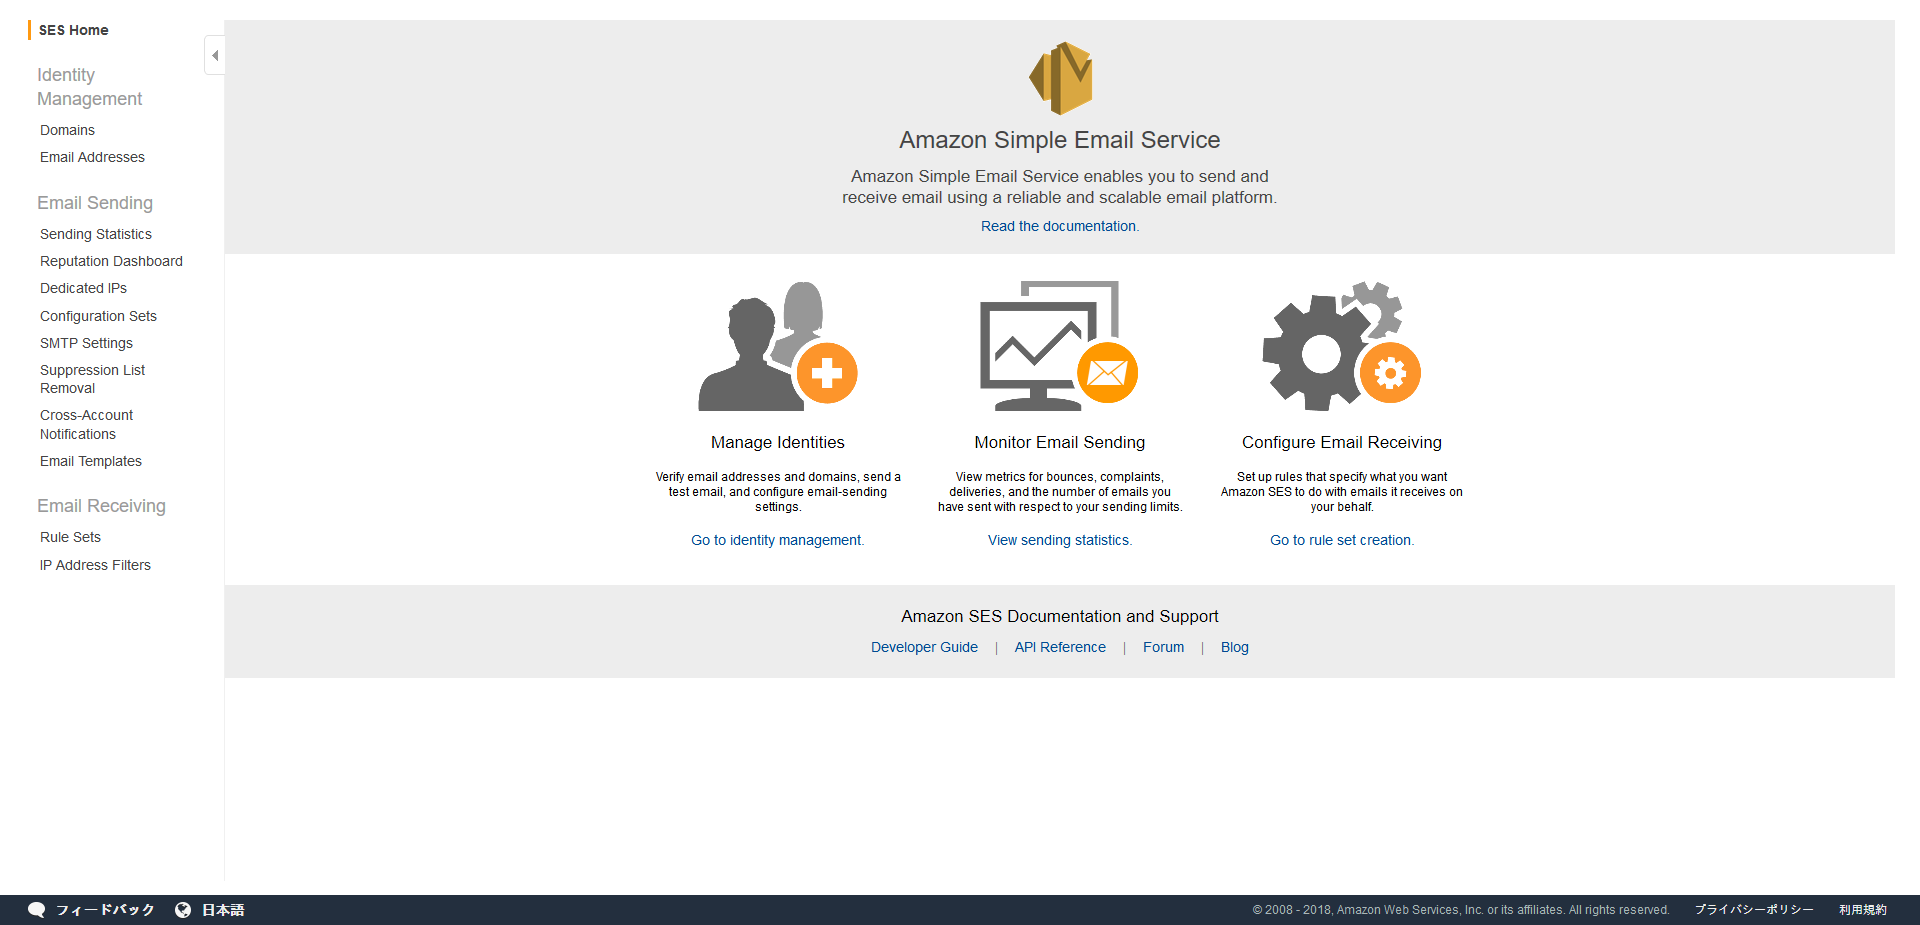Click フィードバック in the footer

[105, 910]
